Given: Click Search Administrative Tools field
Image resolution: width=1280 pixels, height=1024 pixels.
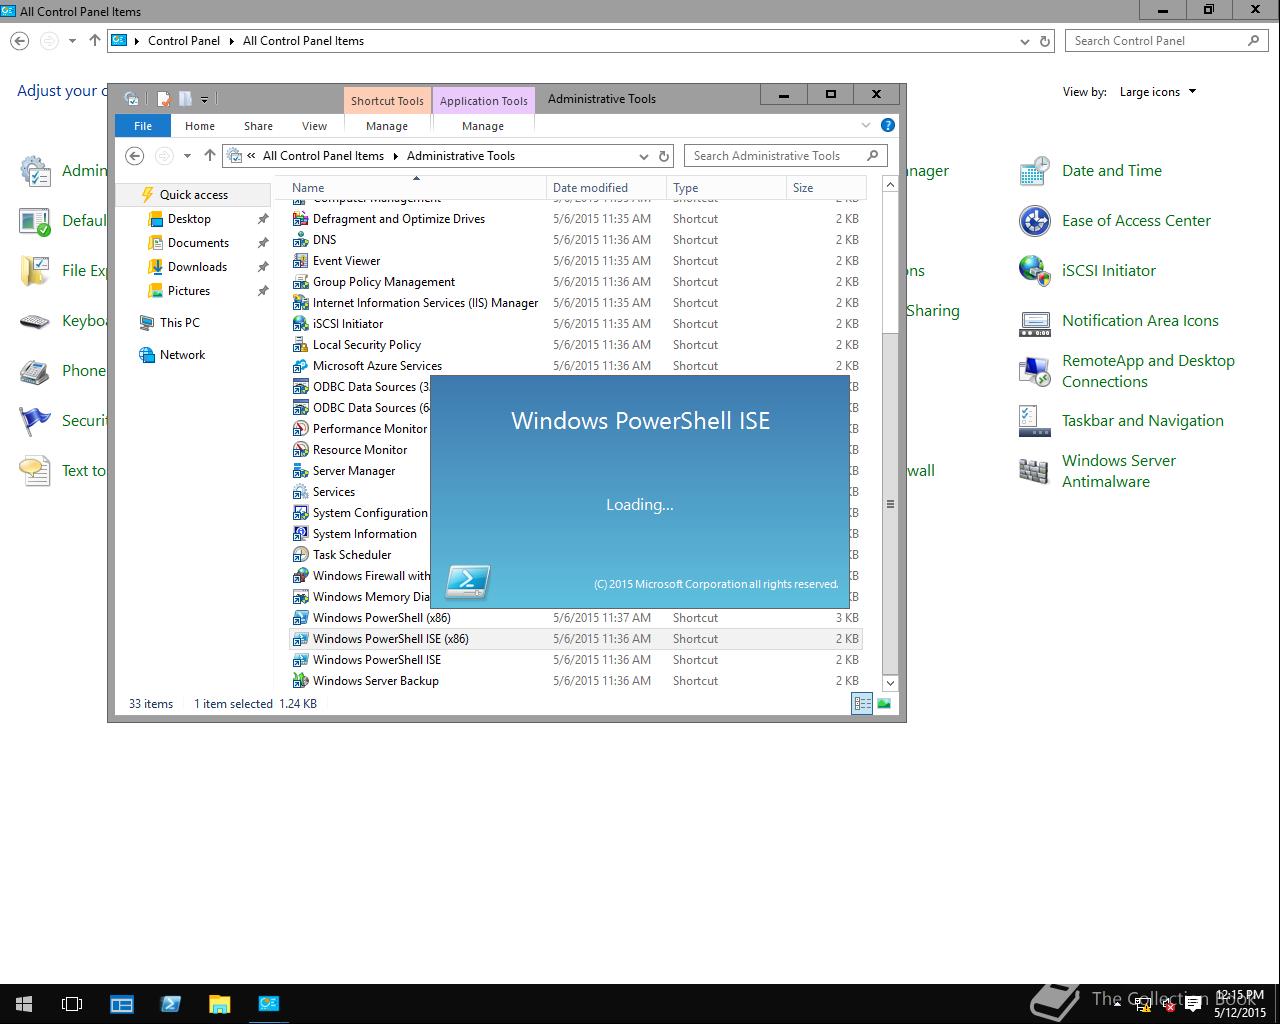Looking at the screenshot, I should [786, 156].
